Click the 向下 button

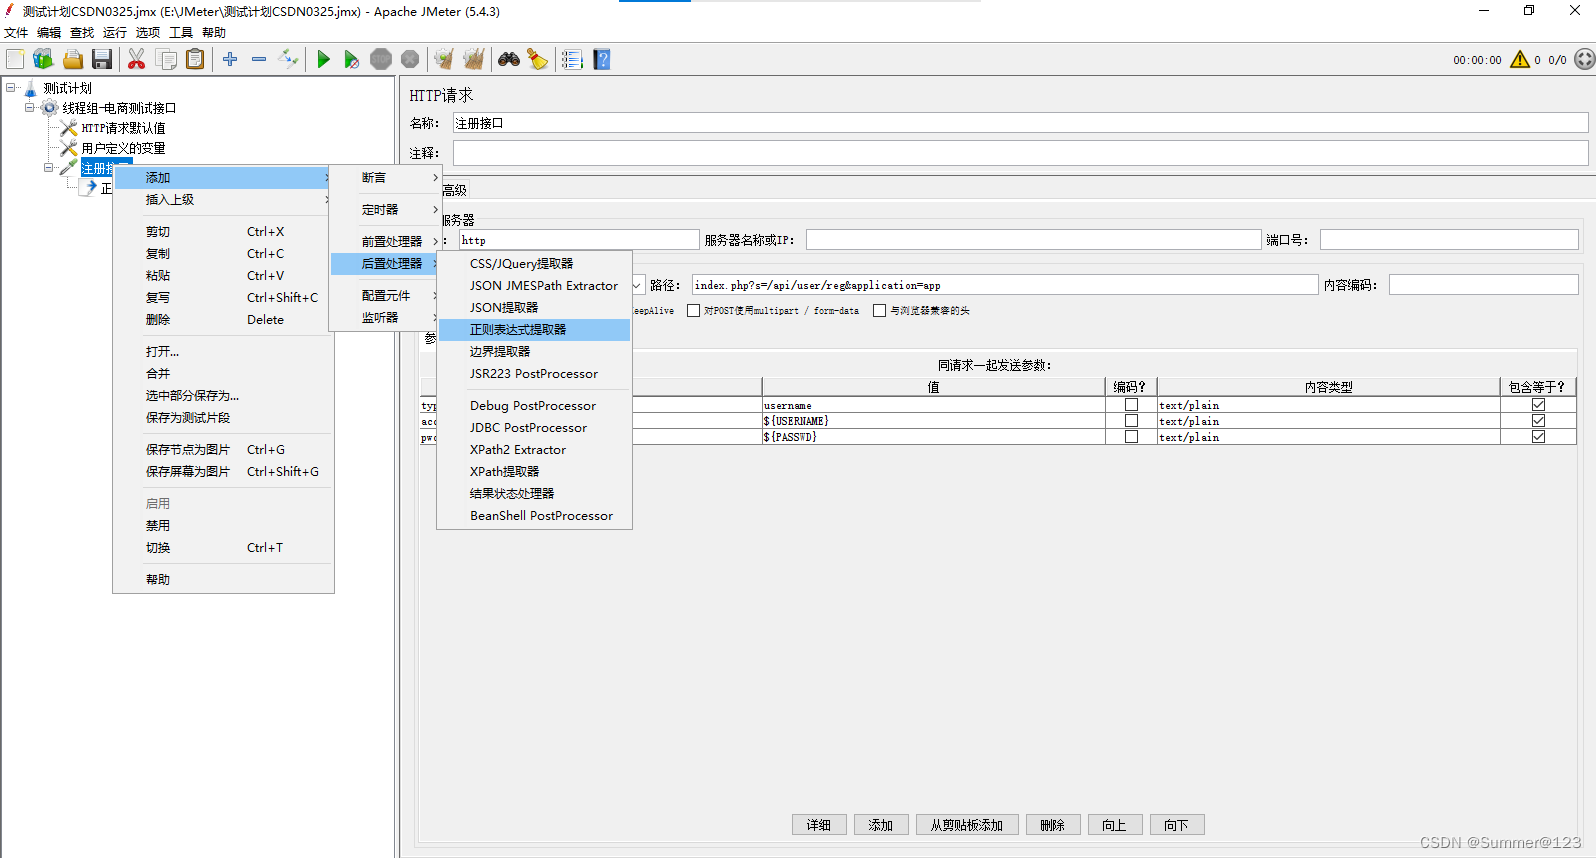click(x=1176, y=825)
